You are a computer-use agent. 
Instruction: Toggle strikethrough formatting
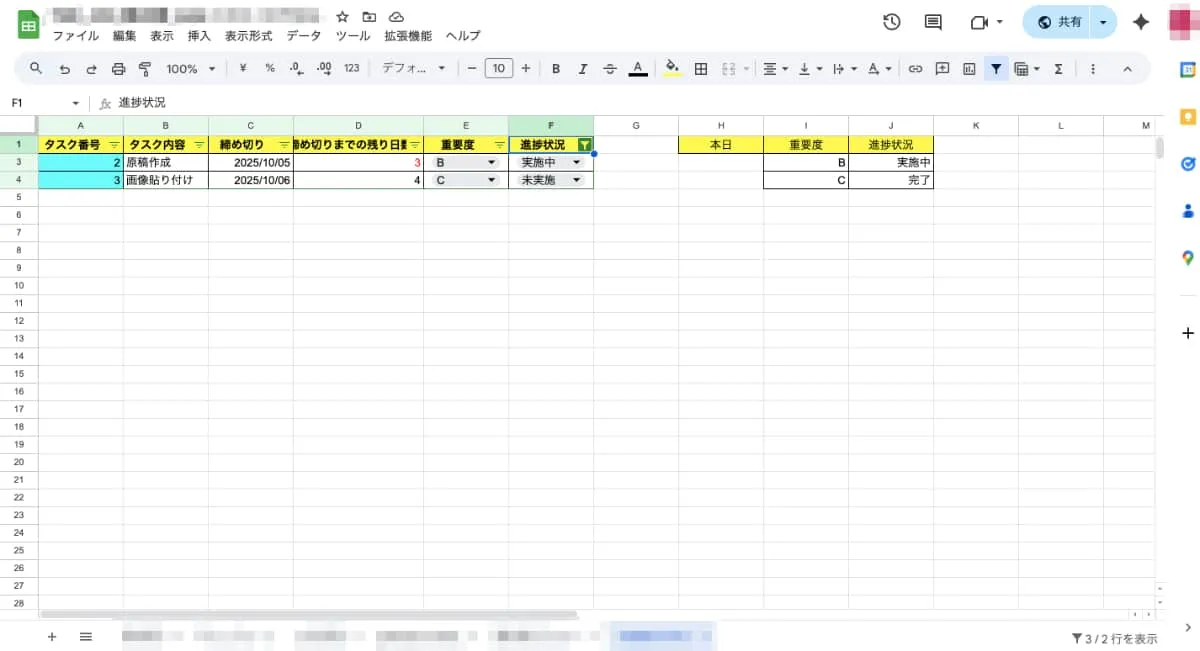[x=609, y=69]
